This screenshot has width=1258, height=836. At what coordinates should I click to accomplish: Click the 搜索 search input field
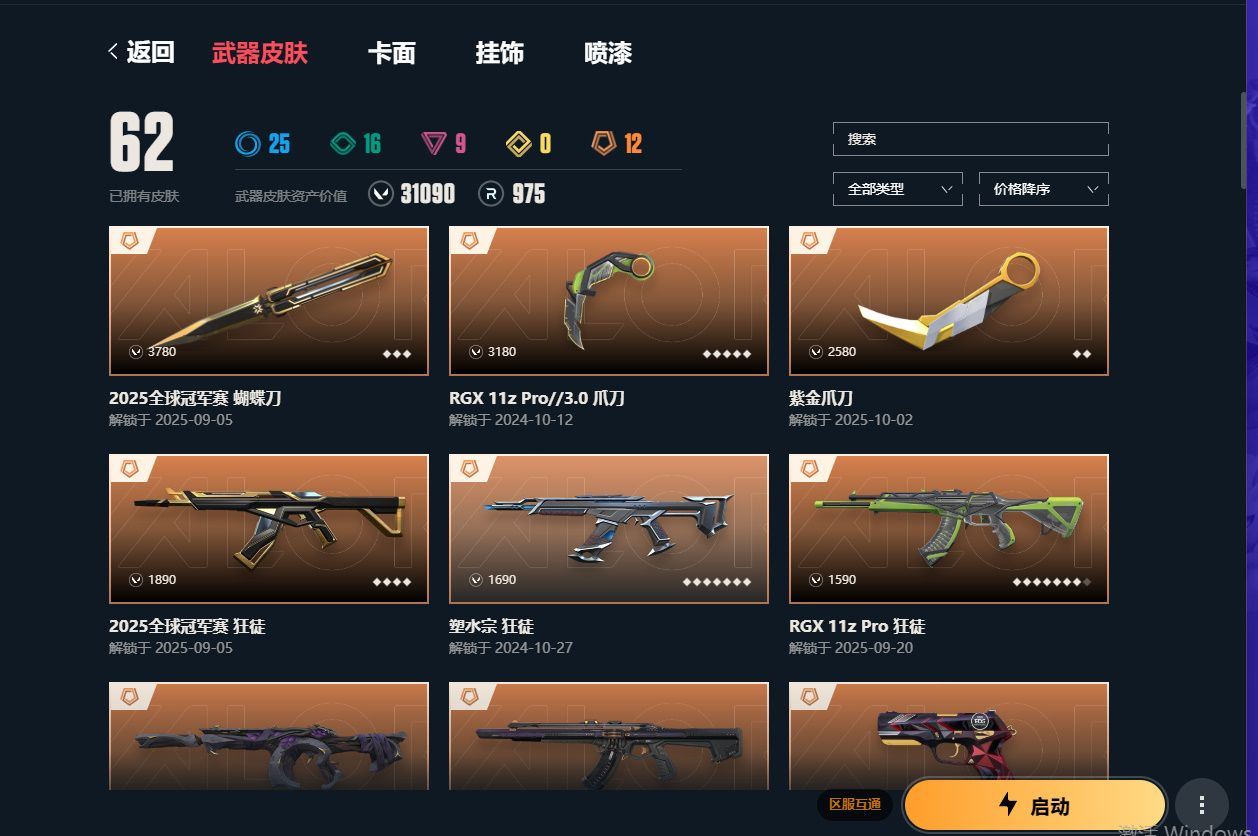[971, 139]
